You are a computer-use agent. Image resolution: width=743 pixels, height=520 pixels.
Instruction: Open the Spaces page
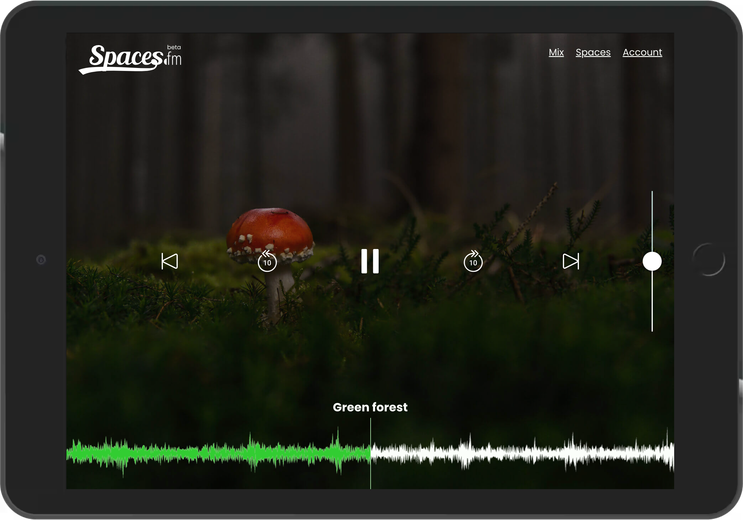593,52
